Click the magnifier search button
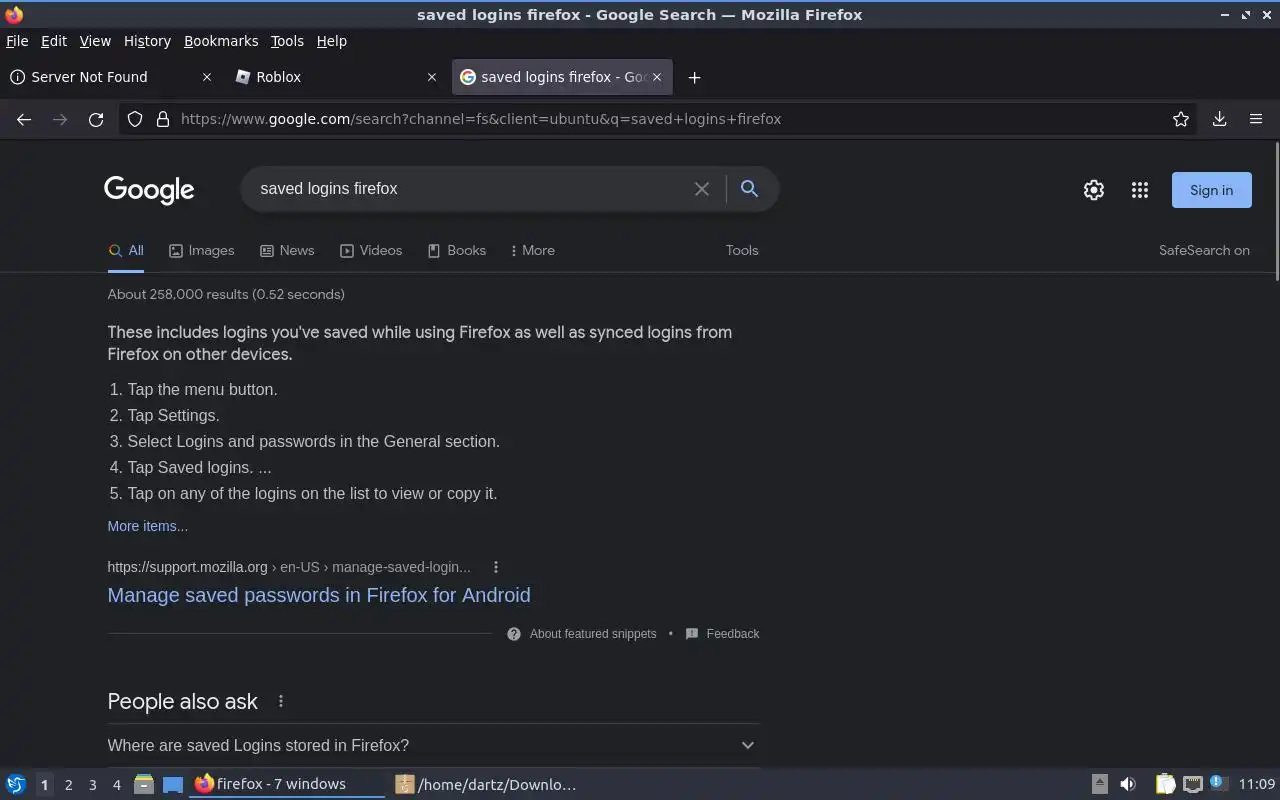This screenshot has height=800, width=1280. coord(749,189)
